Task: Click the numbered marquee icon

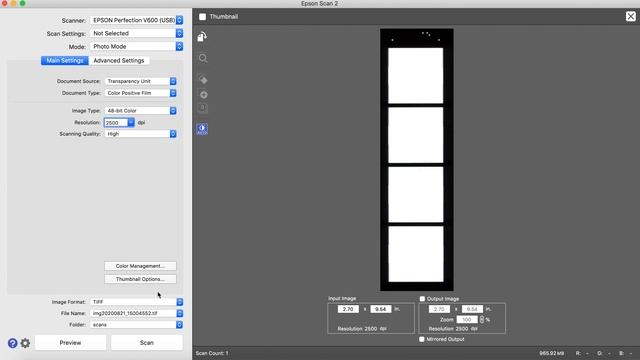Action: (x=202, y=108)
